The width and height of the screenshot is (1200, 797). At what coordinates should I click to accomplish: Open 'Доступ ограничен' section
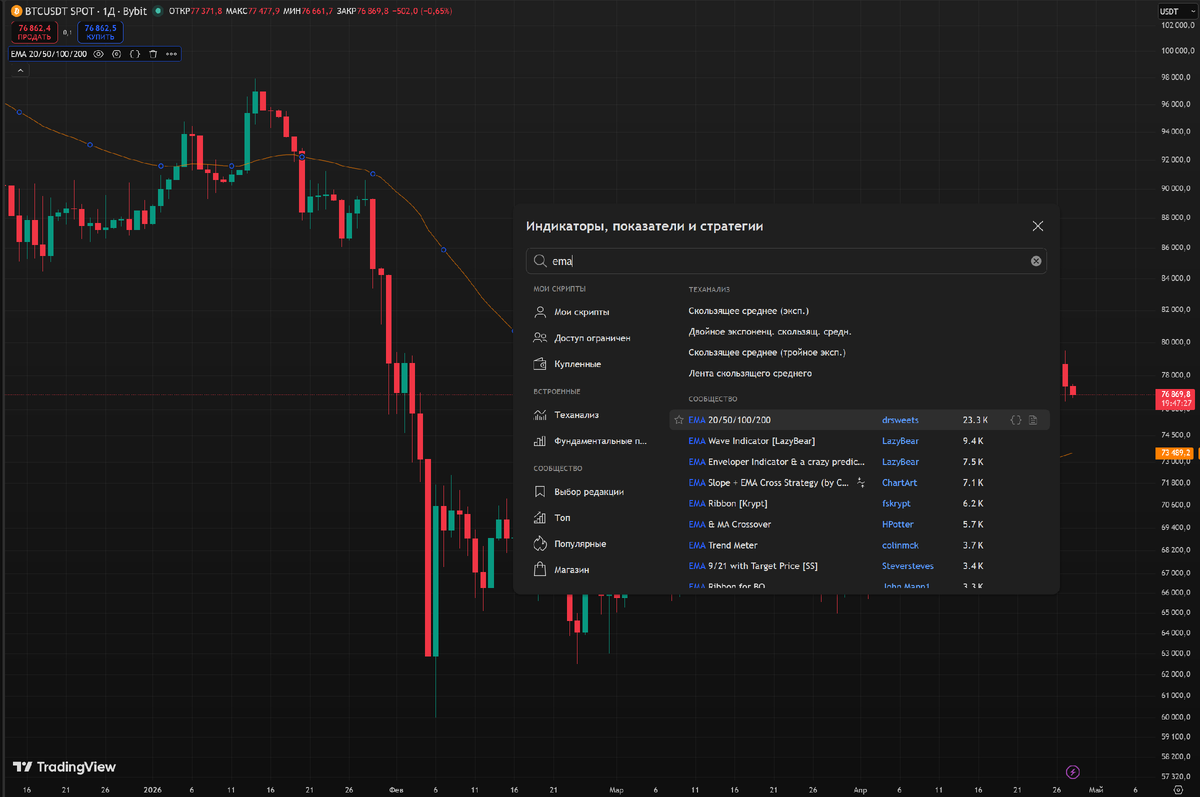590,338
